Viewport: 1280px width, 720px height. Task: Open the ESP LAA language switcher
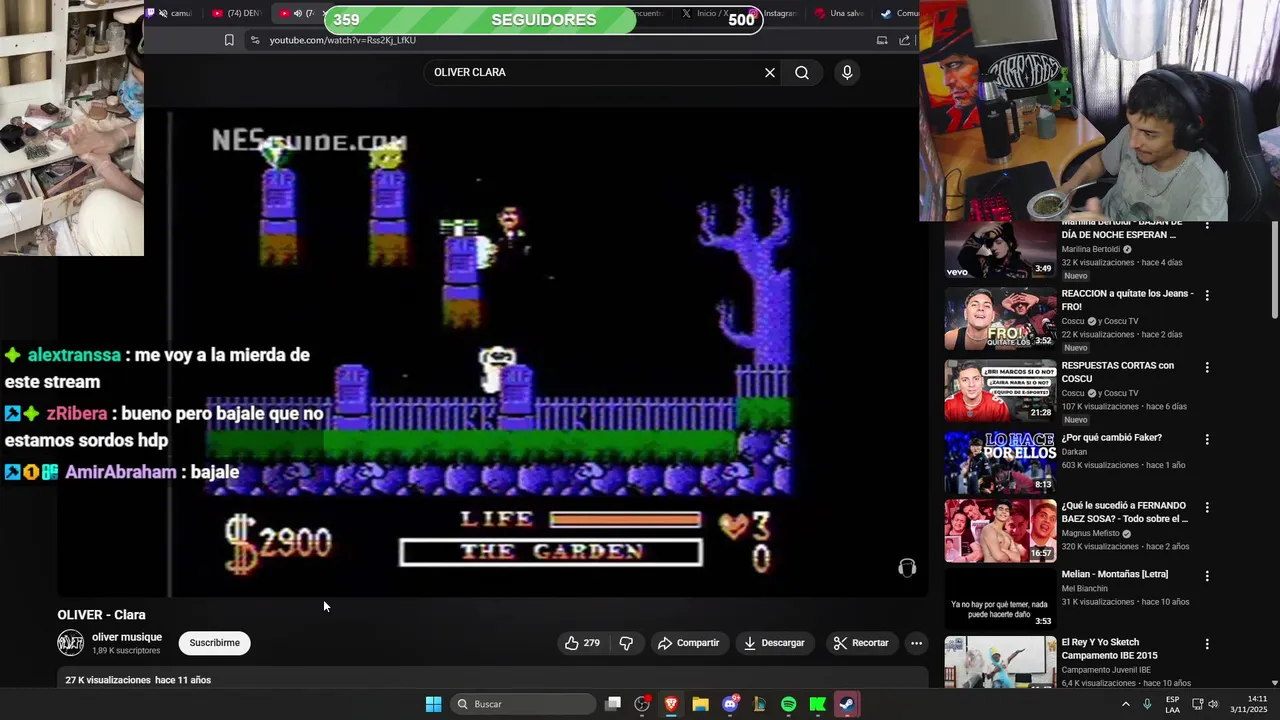click(x=1172, y=704)
